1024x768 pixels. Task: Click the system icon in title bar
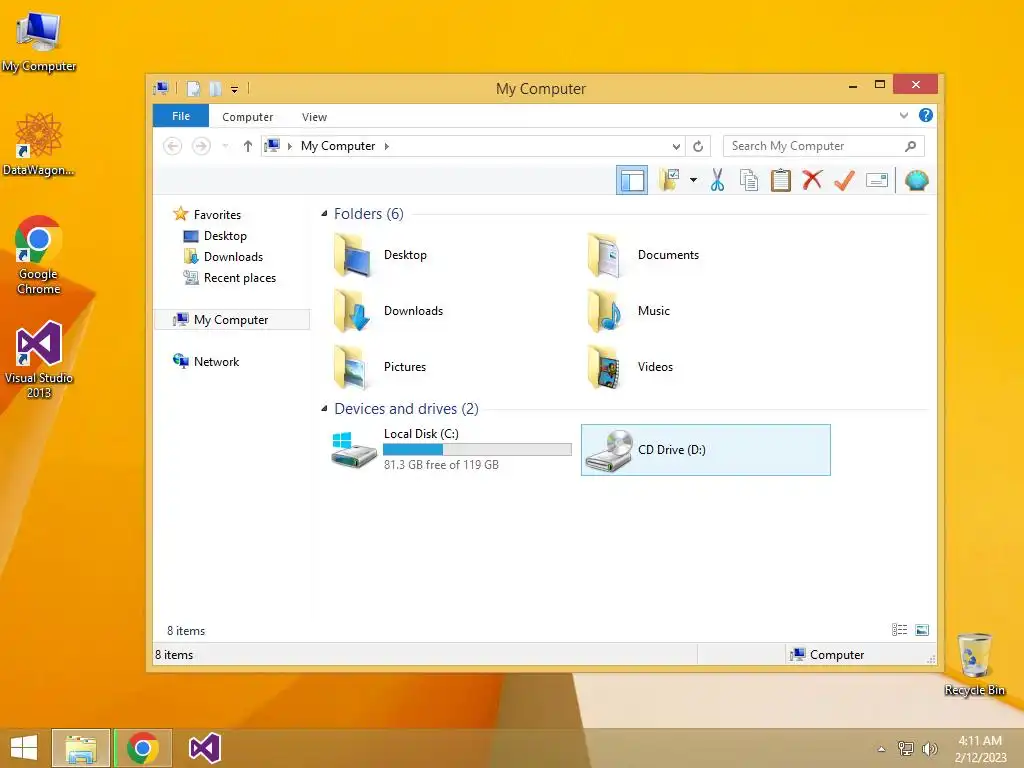[x=161, y=88]
